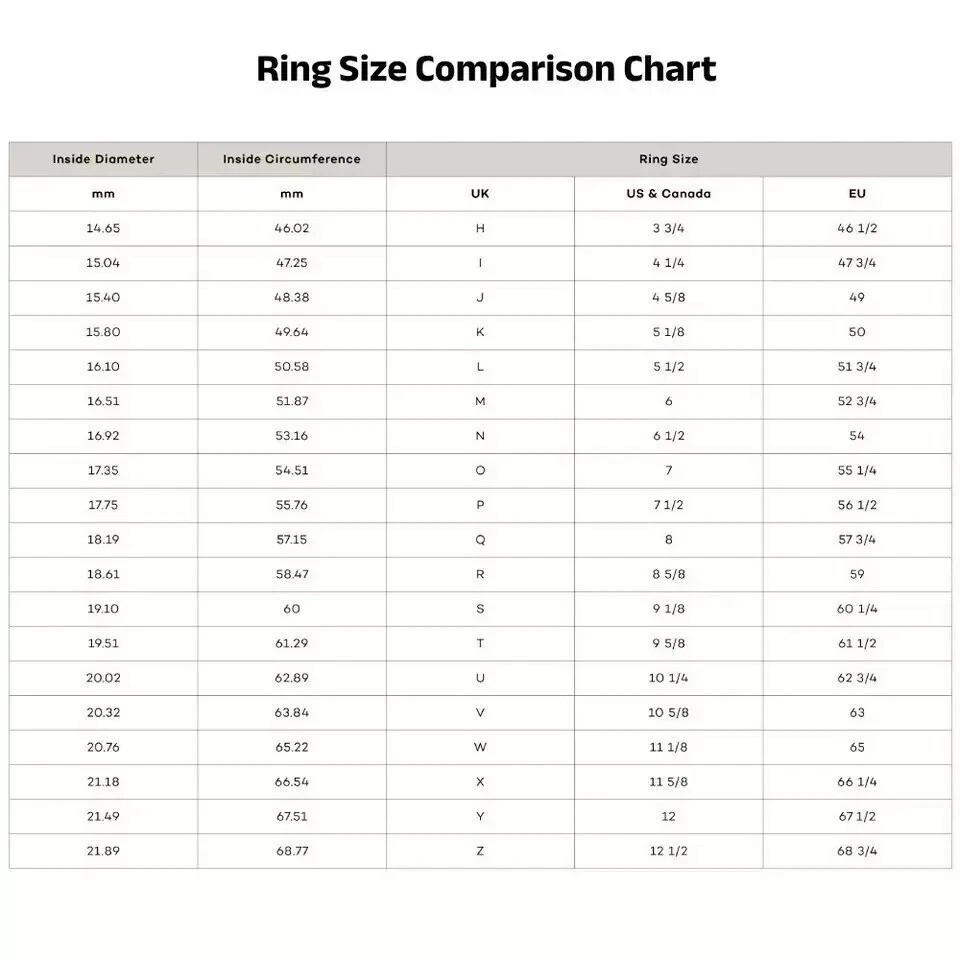Viewport: 960px width, 960px height.
Task: Click the US & Canada column subheader
Action: coord(668,194)
